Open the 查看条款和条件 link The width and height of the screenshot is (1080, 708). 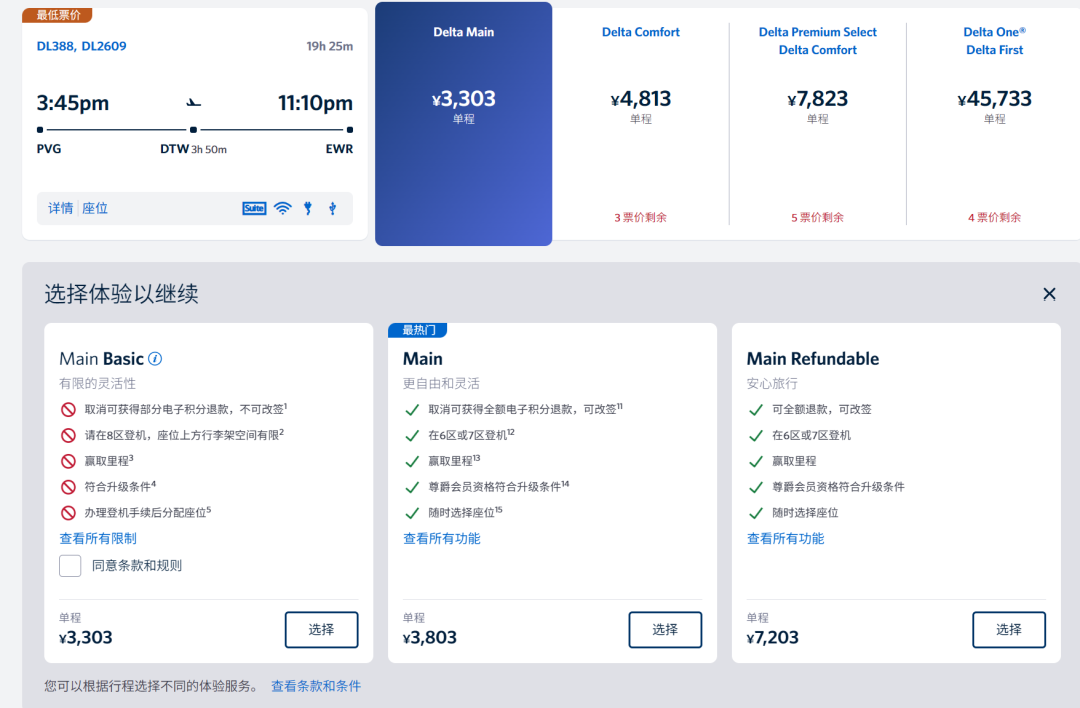[x=315, y=686]
